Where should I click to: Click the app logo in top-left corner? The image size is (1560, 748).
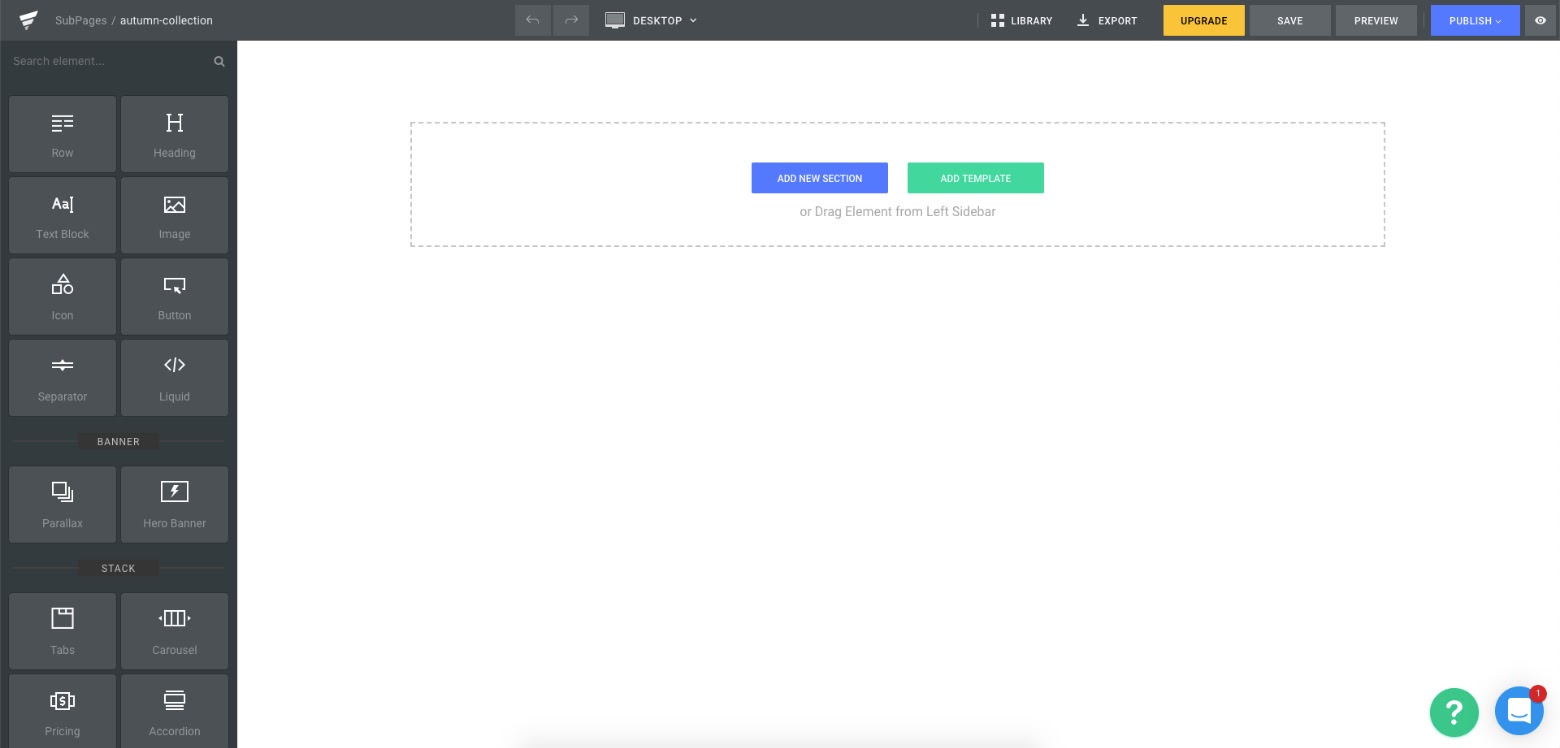coord(28,20)
